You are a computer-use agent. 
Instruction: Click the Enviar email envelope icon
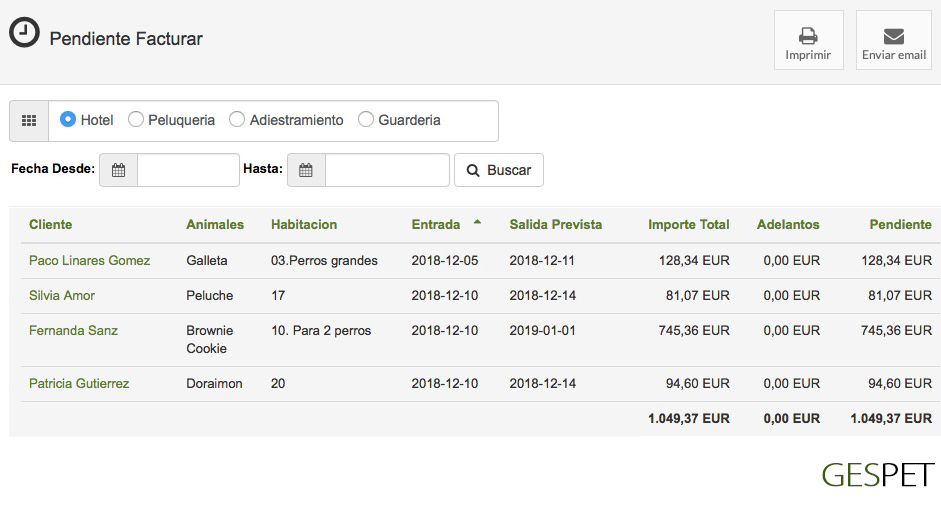point(893,36)
